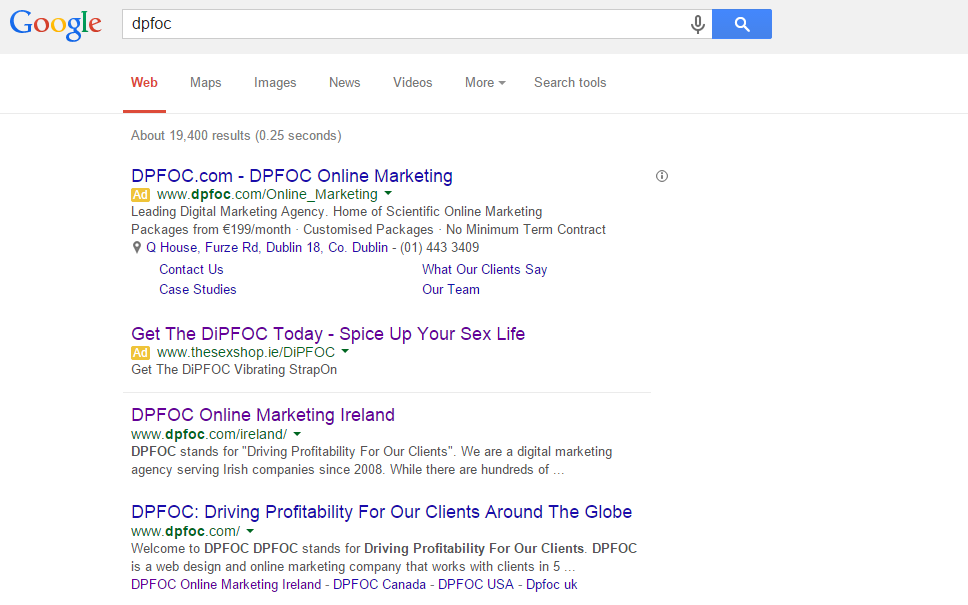This screenshot has height=605, width=968.
Task: Expand dropdown arrow next to dpfoc.com/Online_Marketing
Action: pos(388,193)
